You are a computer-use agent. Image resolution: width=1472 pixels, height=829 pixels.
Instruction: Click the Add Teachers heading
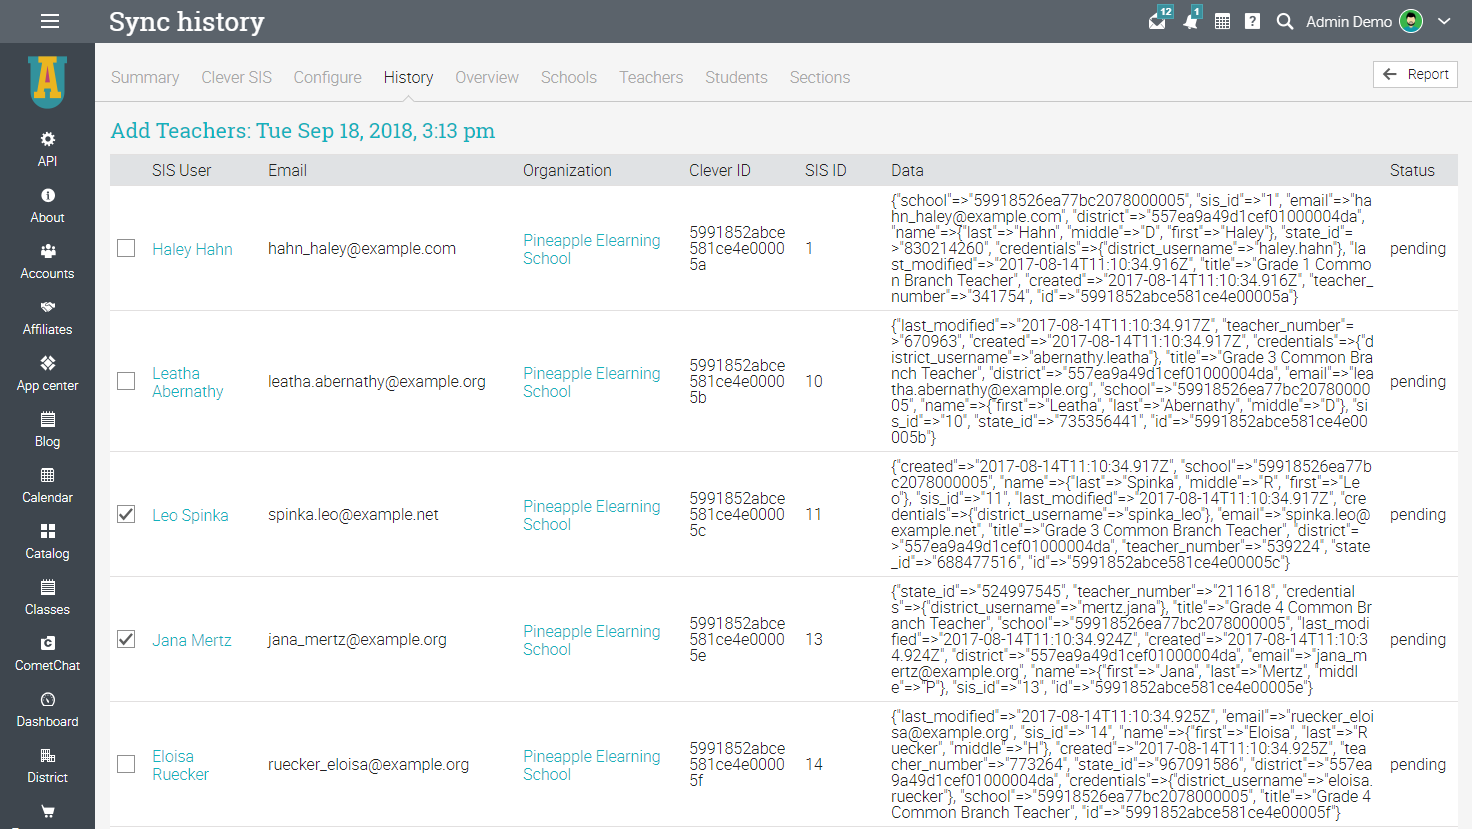[x=302, y=131]
